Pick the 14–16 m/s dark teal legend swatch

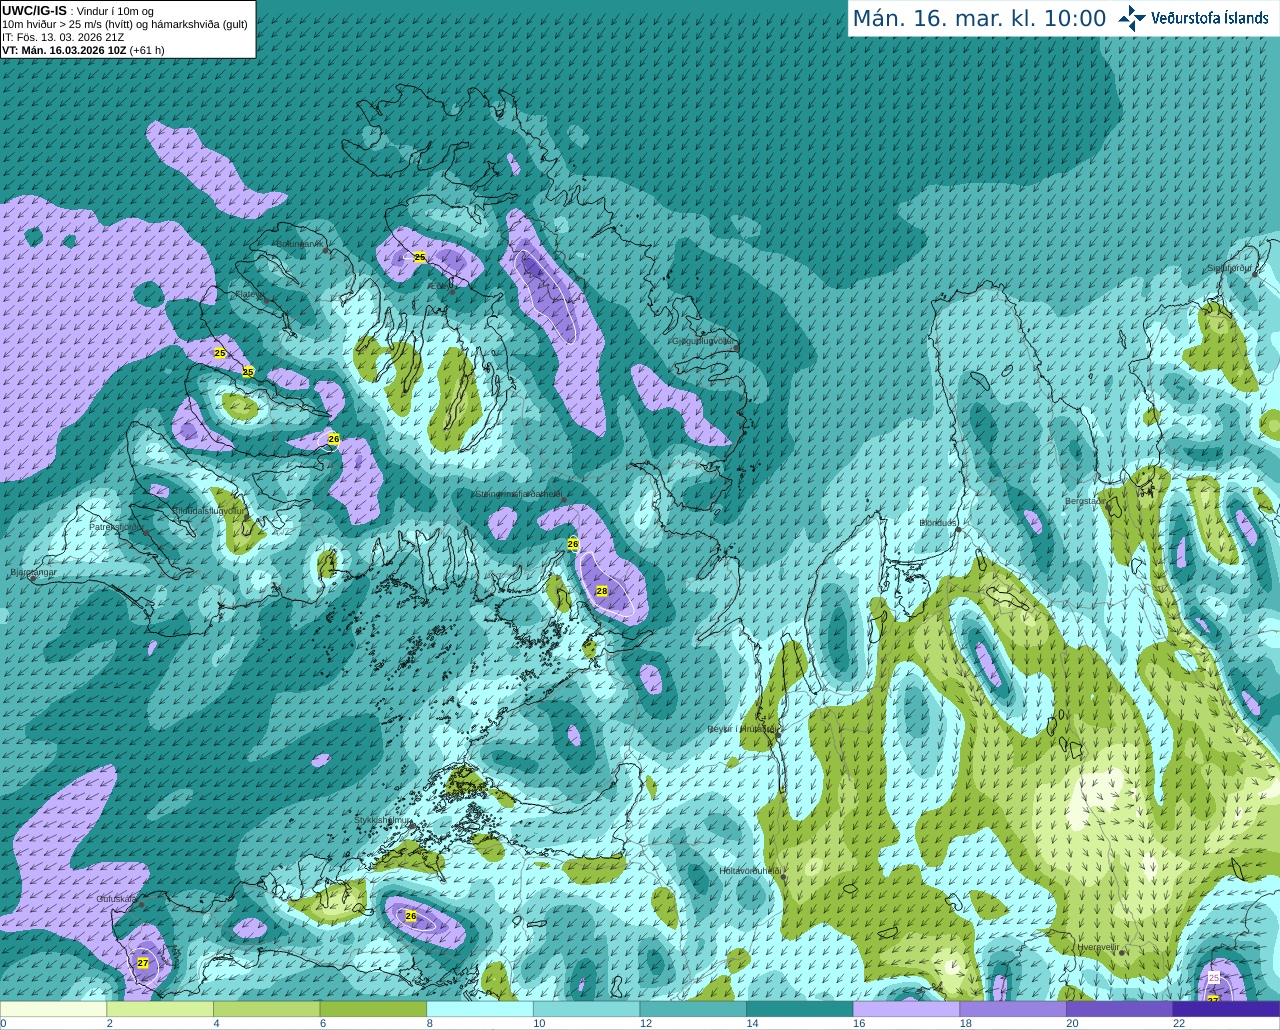(x=800, y=1009)
